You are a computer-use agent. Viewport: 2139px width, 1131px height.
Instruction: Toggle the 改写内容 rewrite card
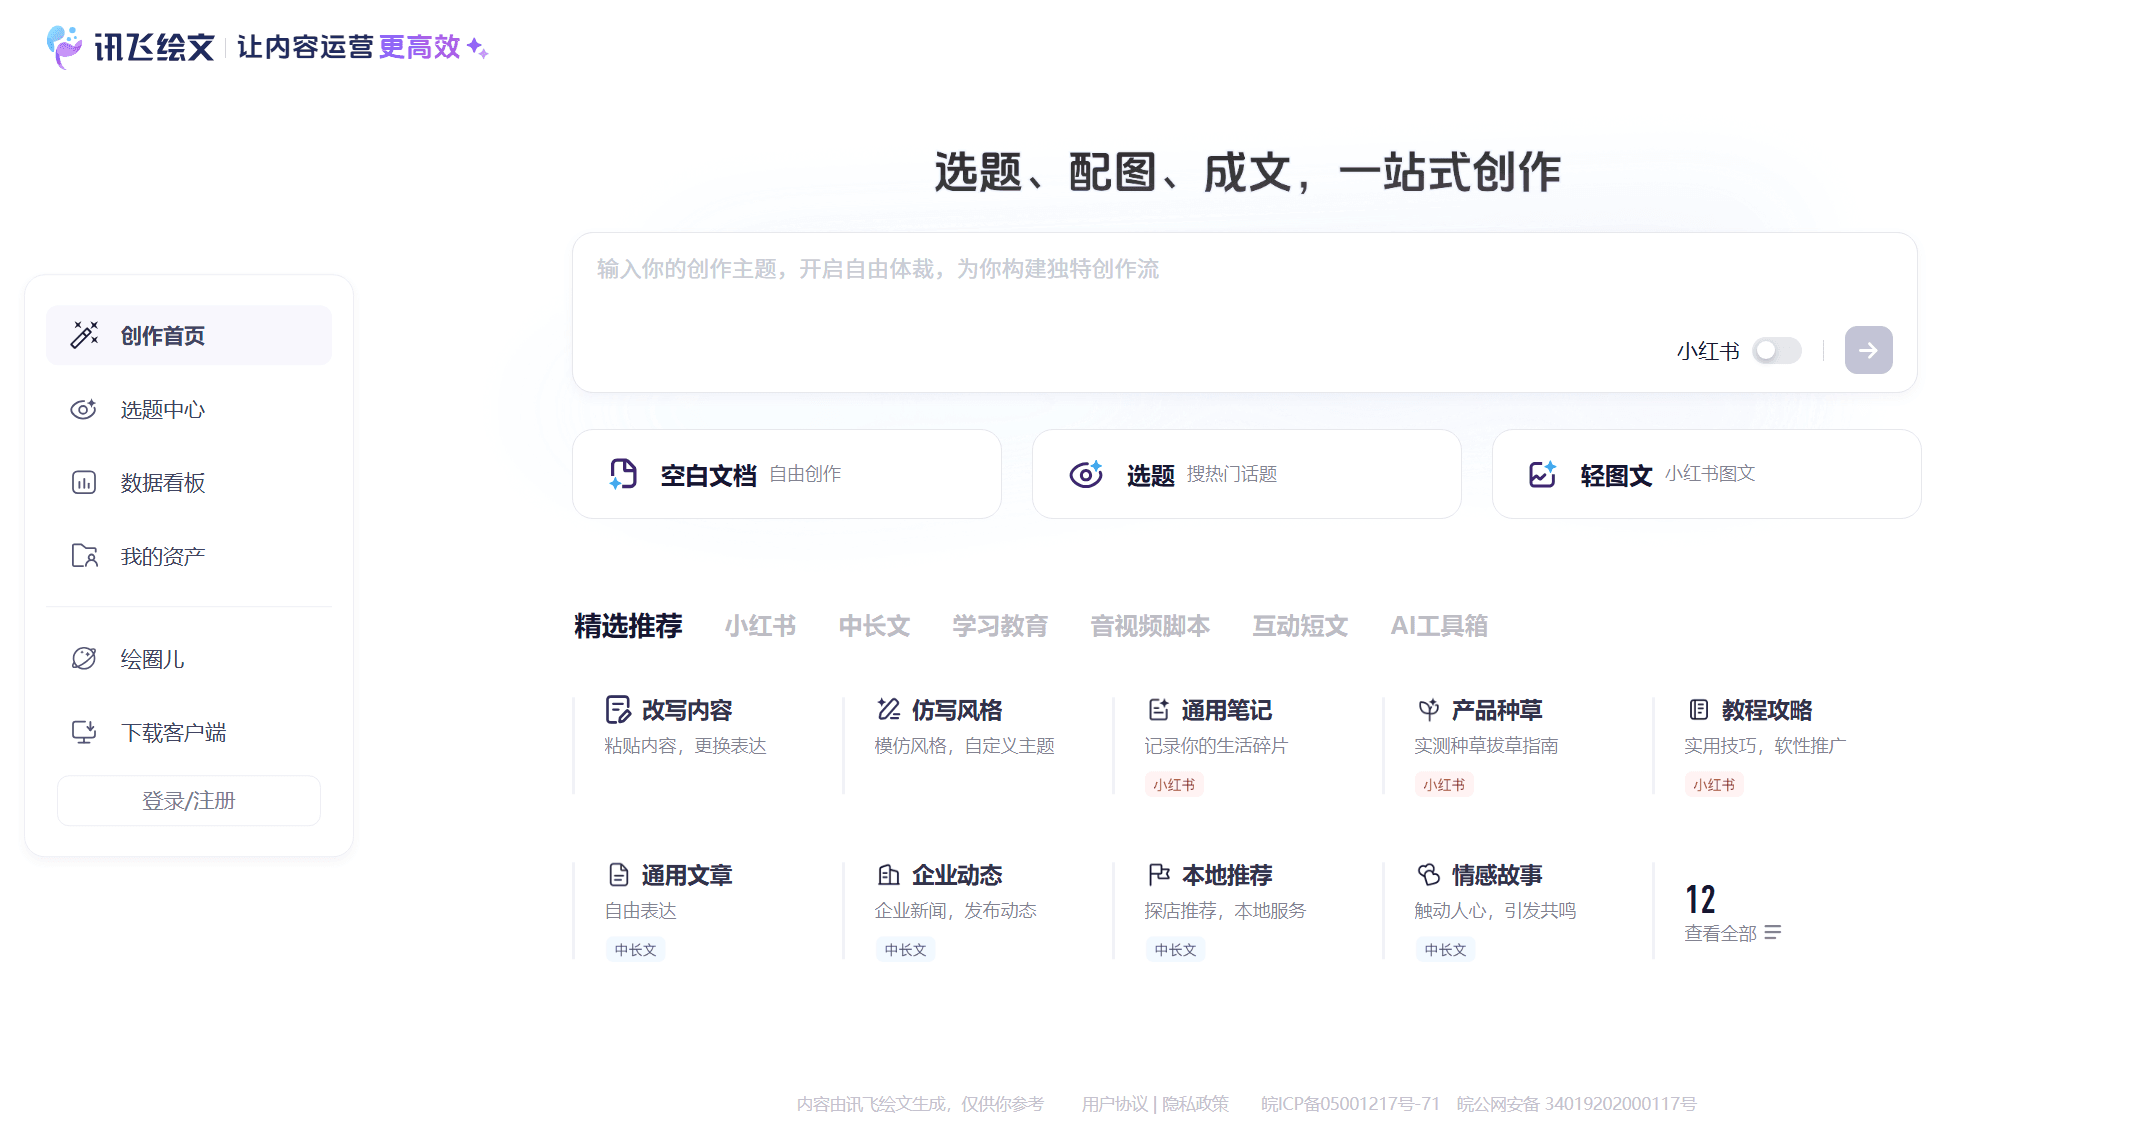click(x=688, y=710)
